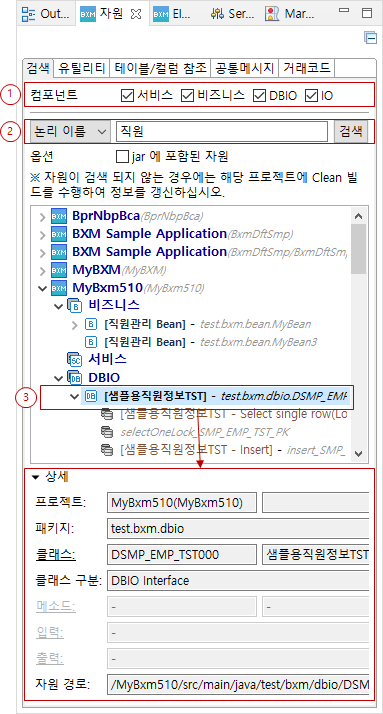
Task: Click the tree scrollbar down arrow
Action: click(x=359, y=454)
